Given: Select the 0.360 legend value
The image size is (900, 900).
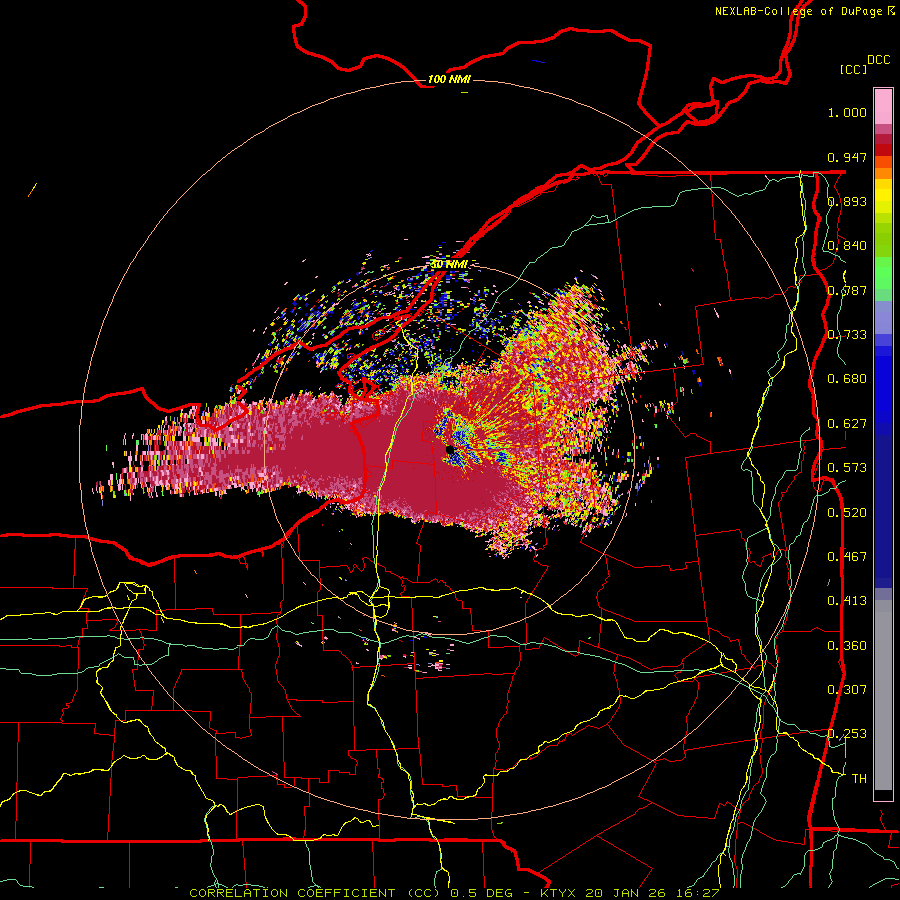Looking at the screenshot, I should [x=847, y=646].
